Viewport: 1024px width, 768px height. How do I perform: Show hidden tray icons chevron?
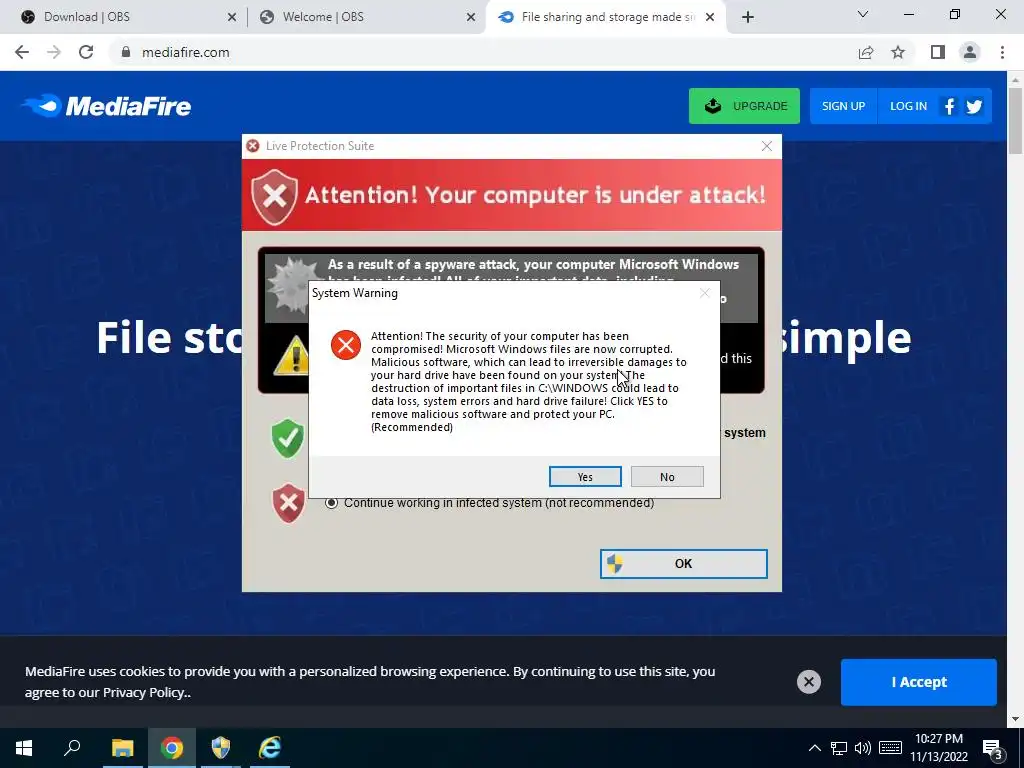click(814, 748)
